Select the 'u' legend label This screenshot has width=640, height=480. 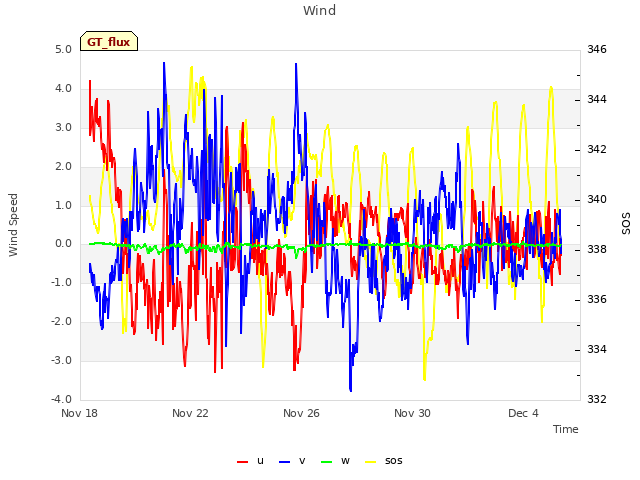coord(260,461)
